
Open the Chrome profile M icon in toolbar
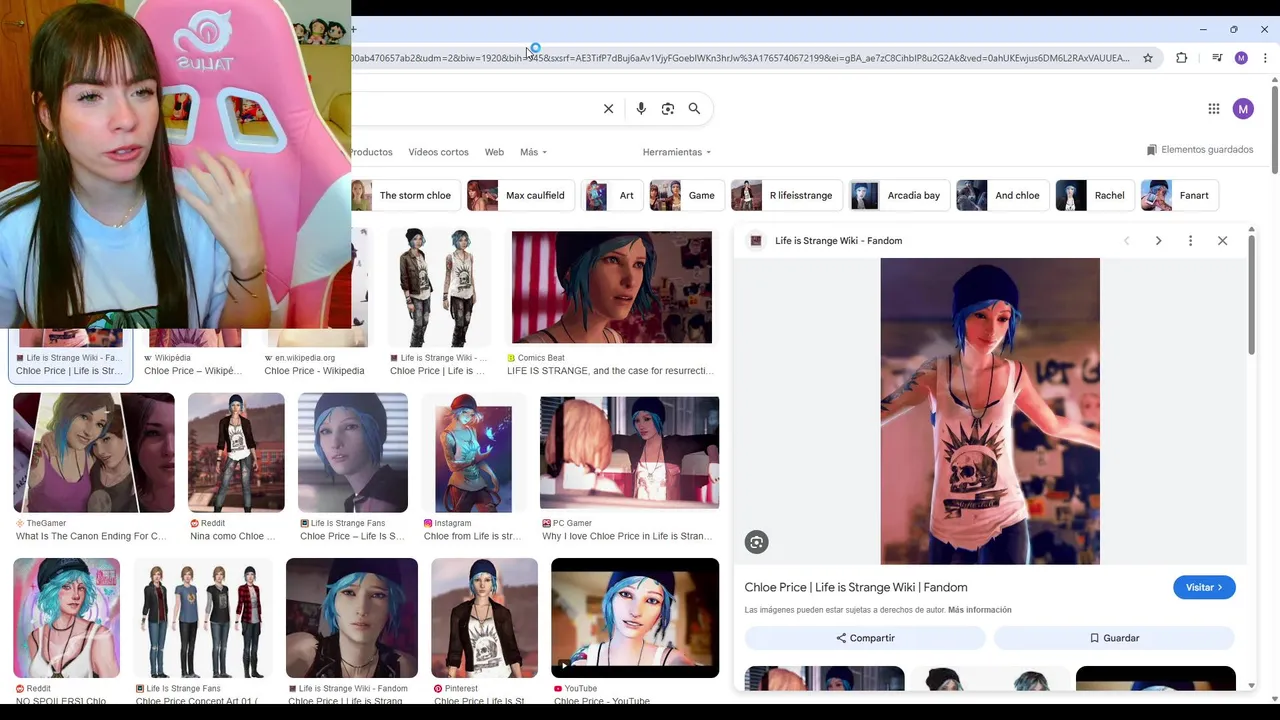click(1241, 58)
